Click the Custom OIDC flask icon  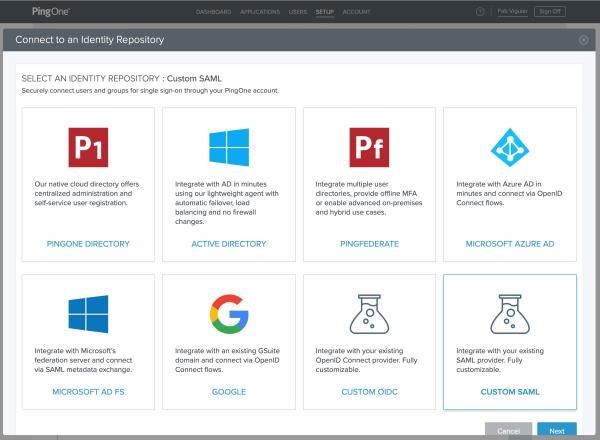click(x=369, y=314)
